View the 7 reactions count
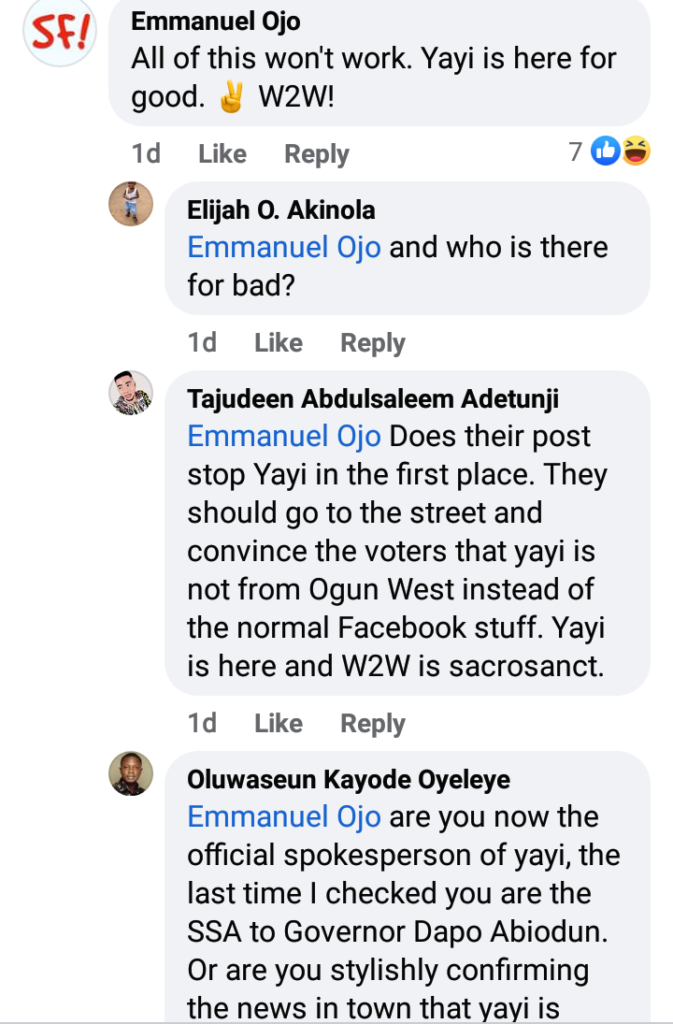The height and width of the screenshot is (1024, 673). click(575, 152)
